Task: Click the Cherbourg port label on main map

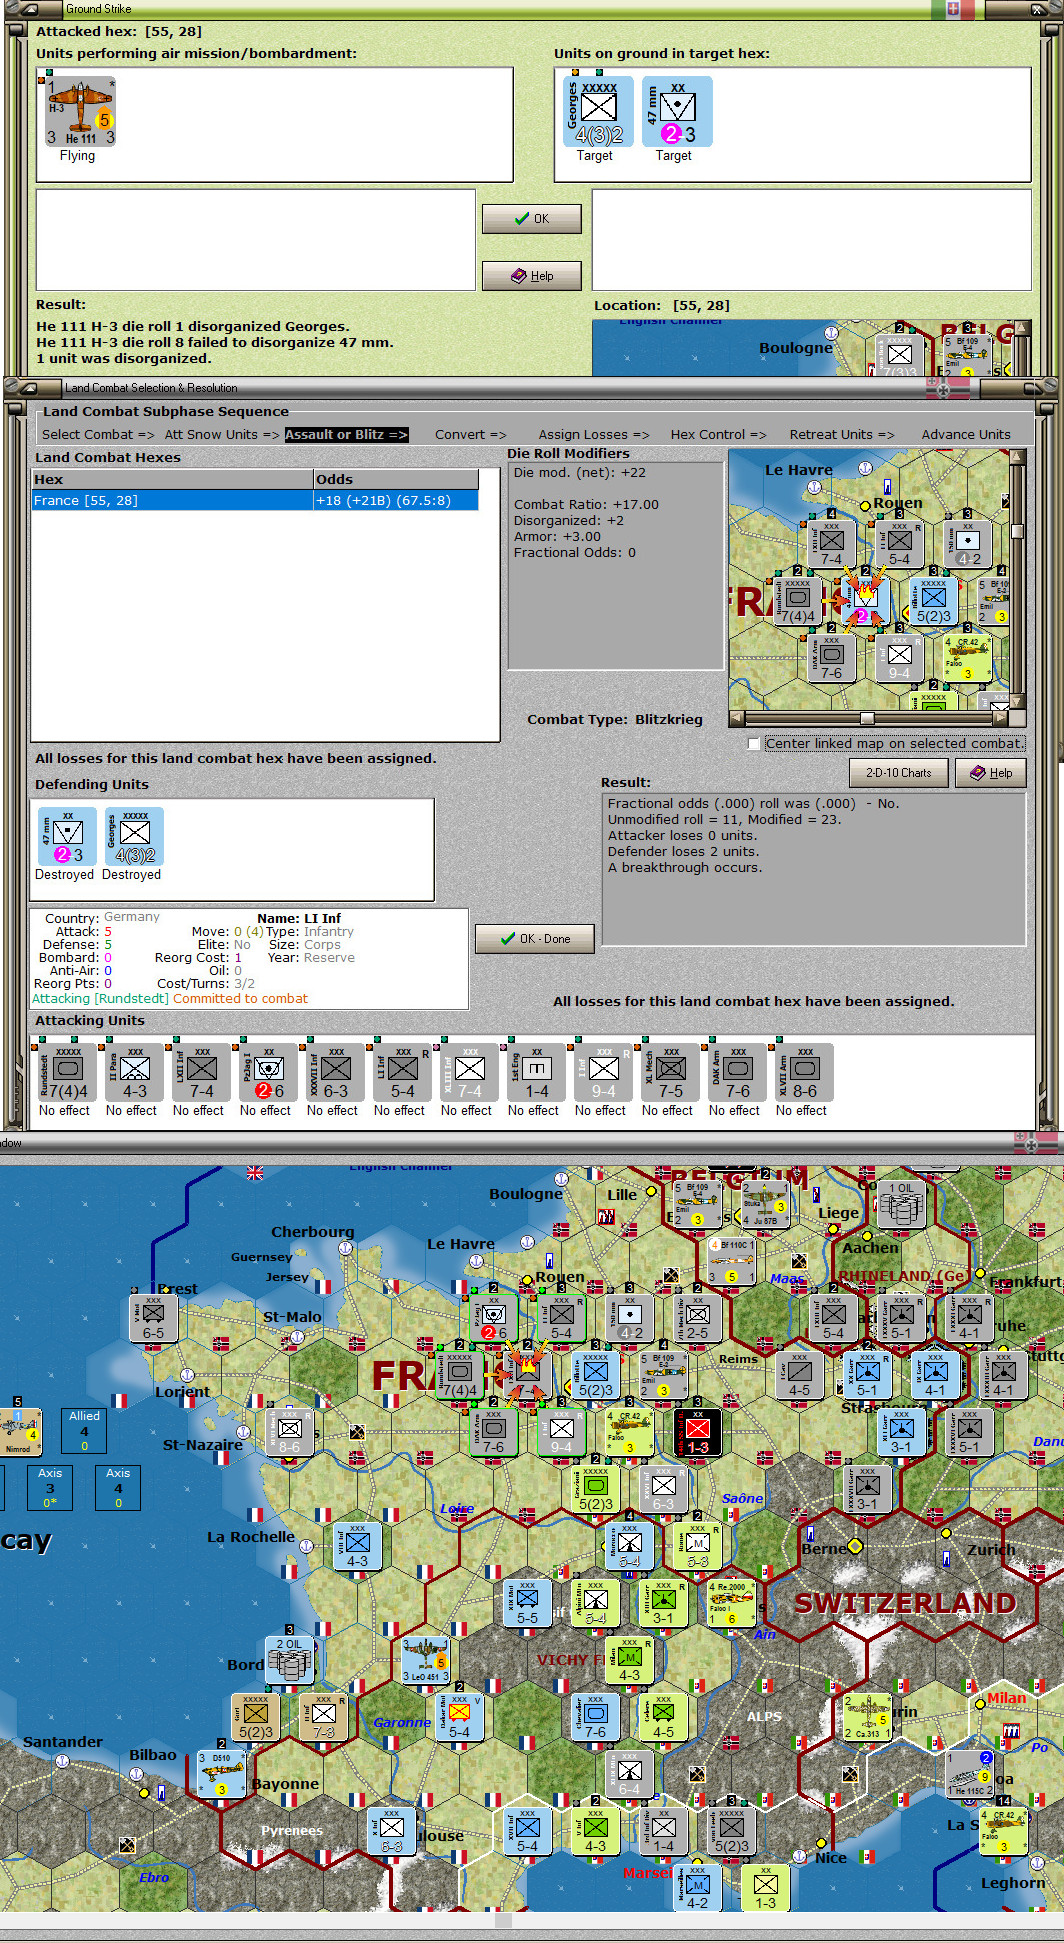Action: (313, 1232)
